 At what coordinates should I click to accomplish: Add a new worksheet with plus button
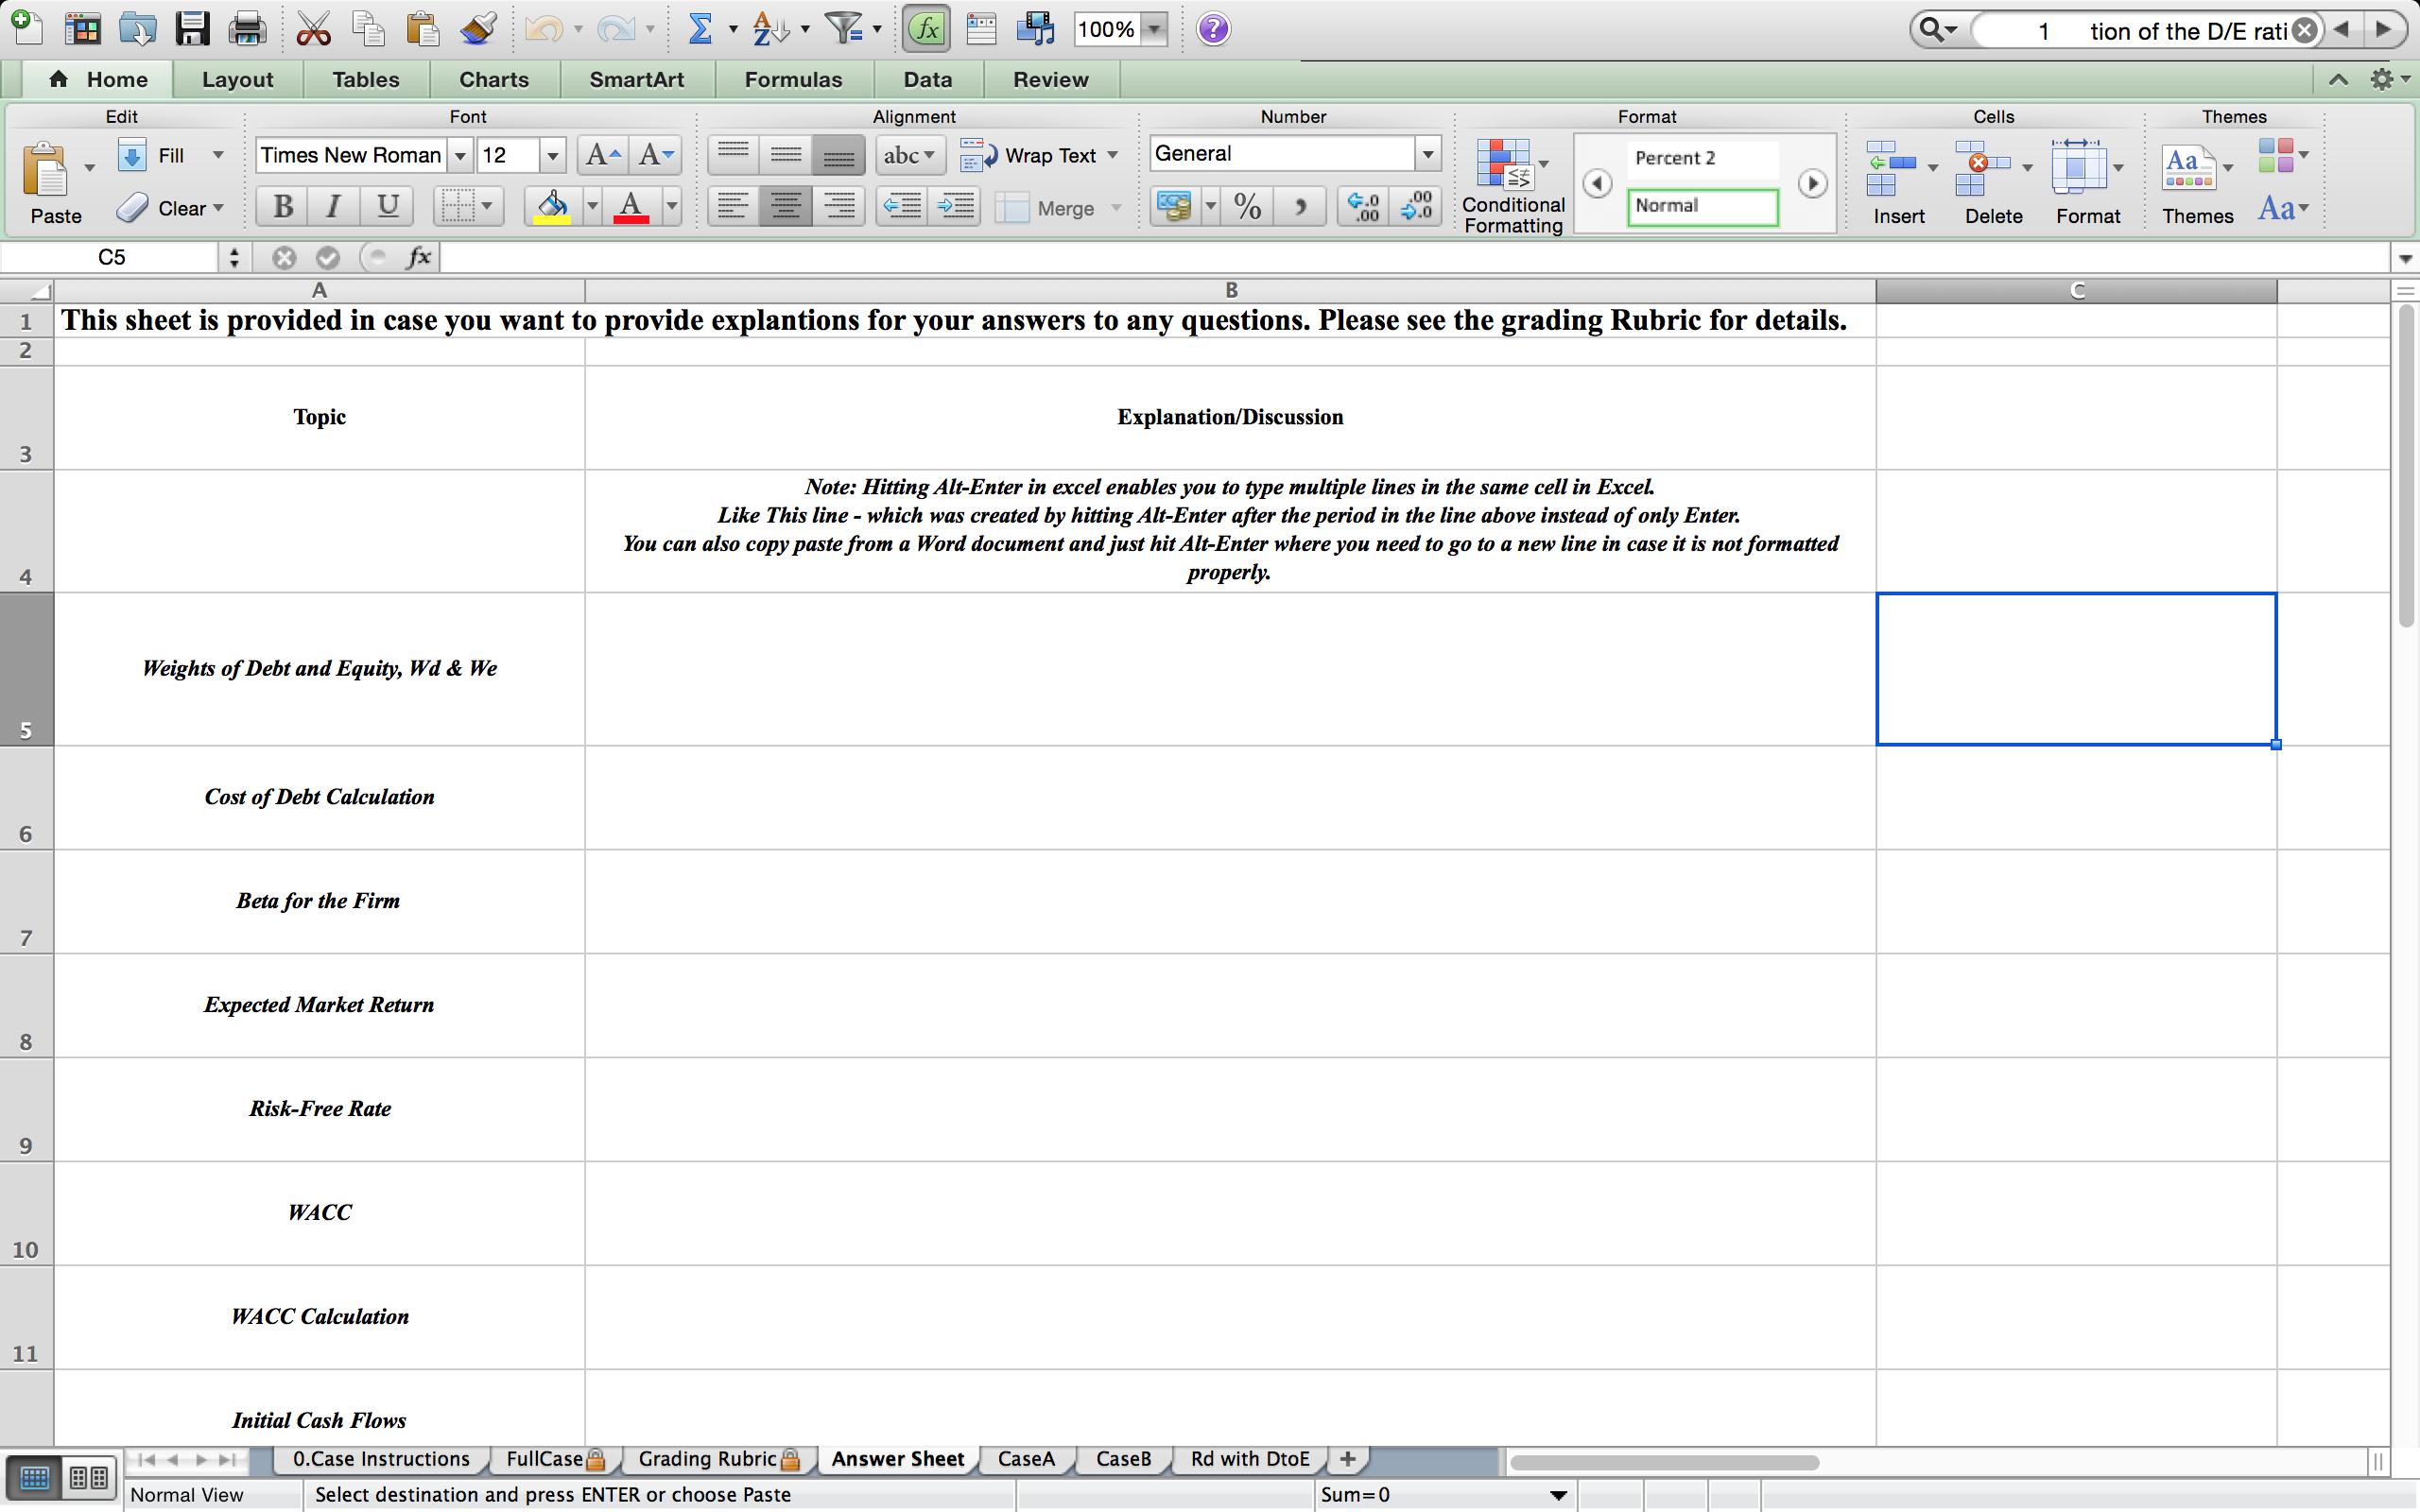coord(1346,1459)
